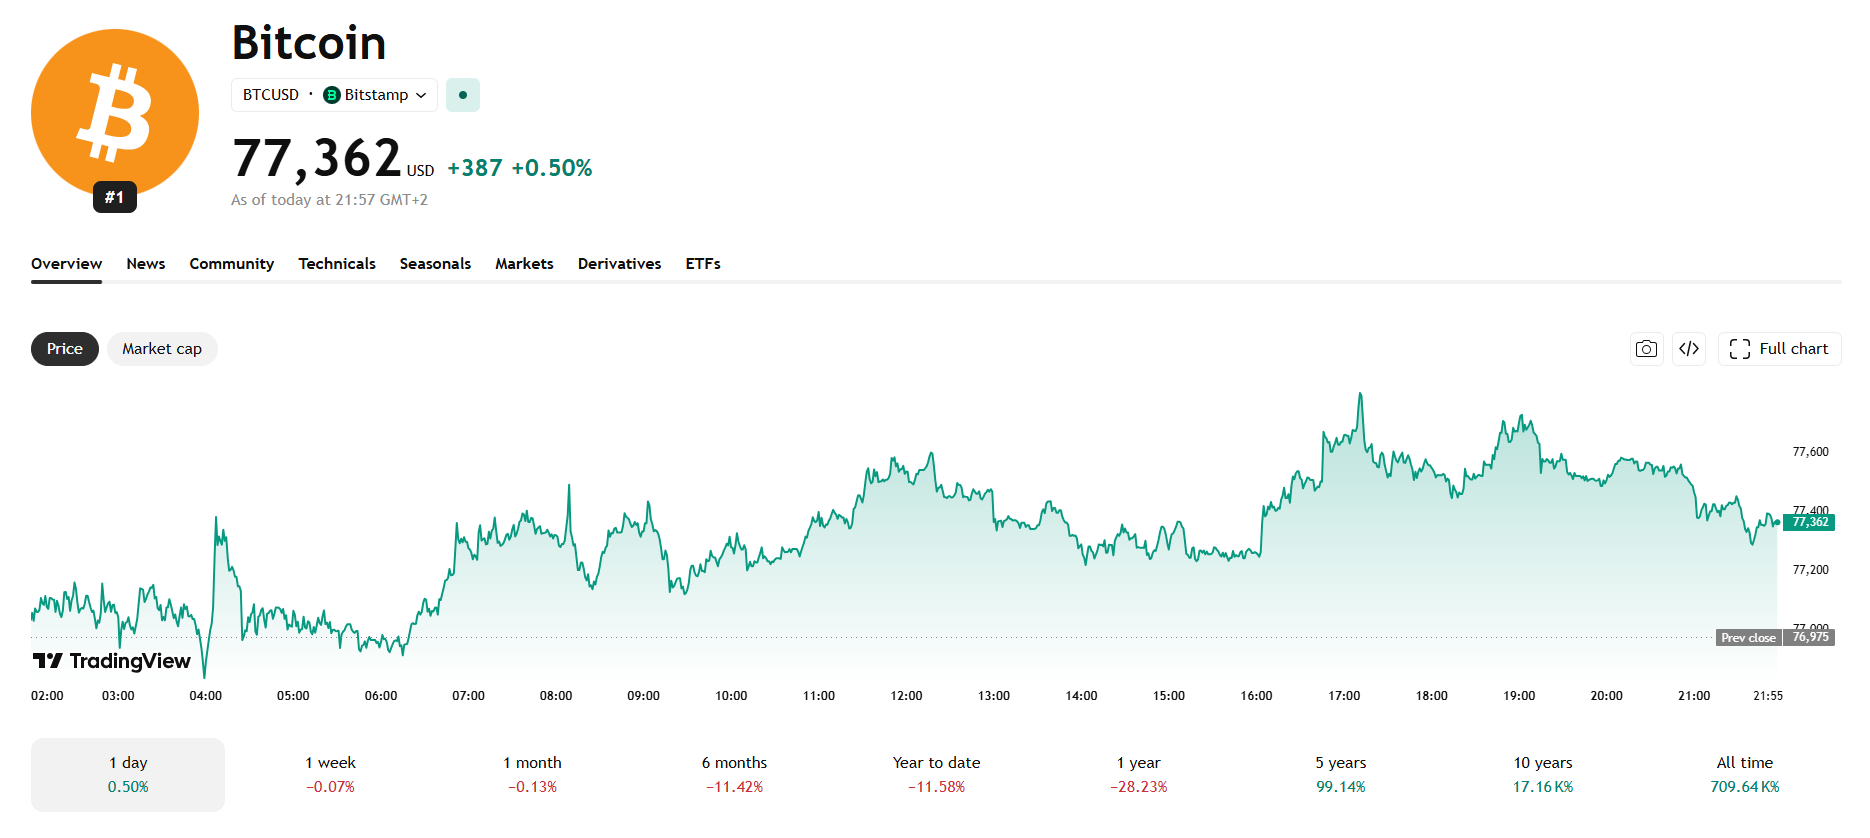Open the Seasonals tab
1870x838 pixels.
click(x=435, y=264)
